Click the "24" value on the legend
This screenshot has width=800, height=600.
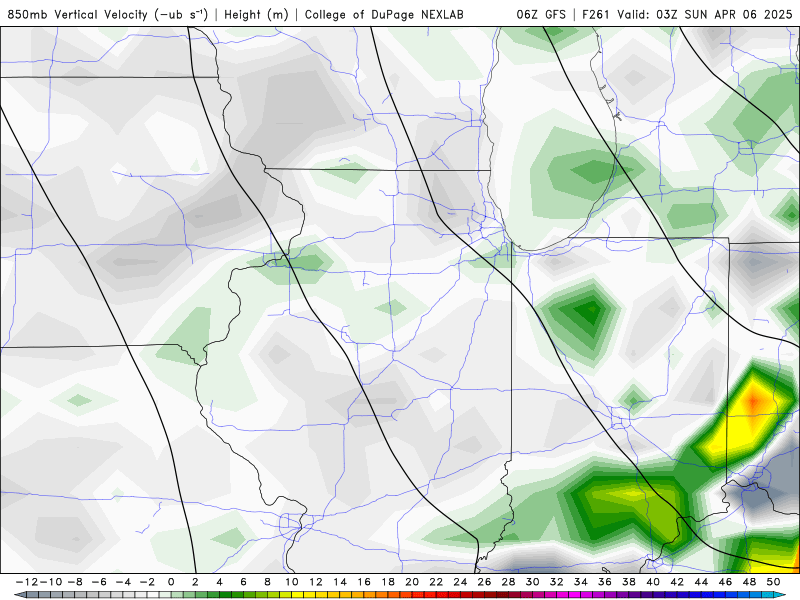click(460, 582)
